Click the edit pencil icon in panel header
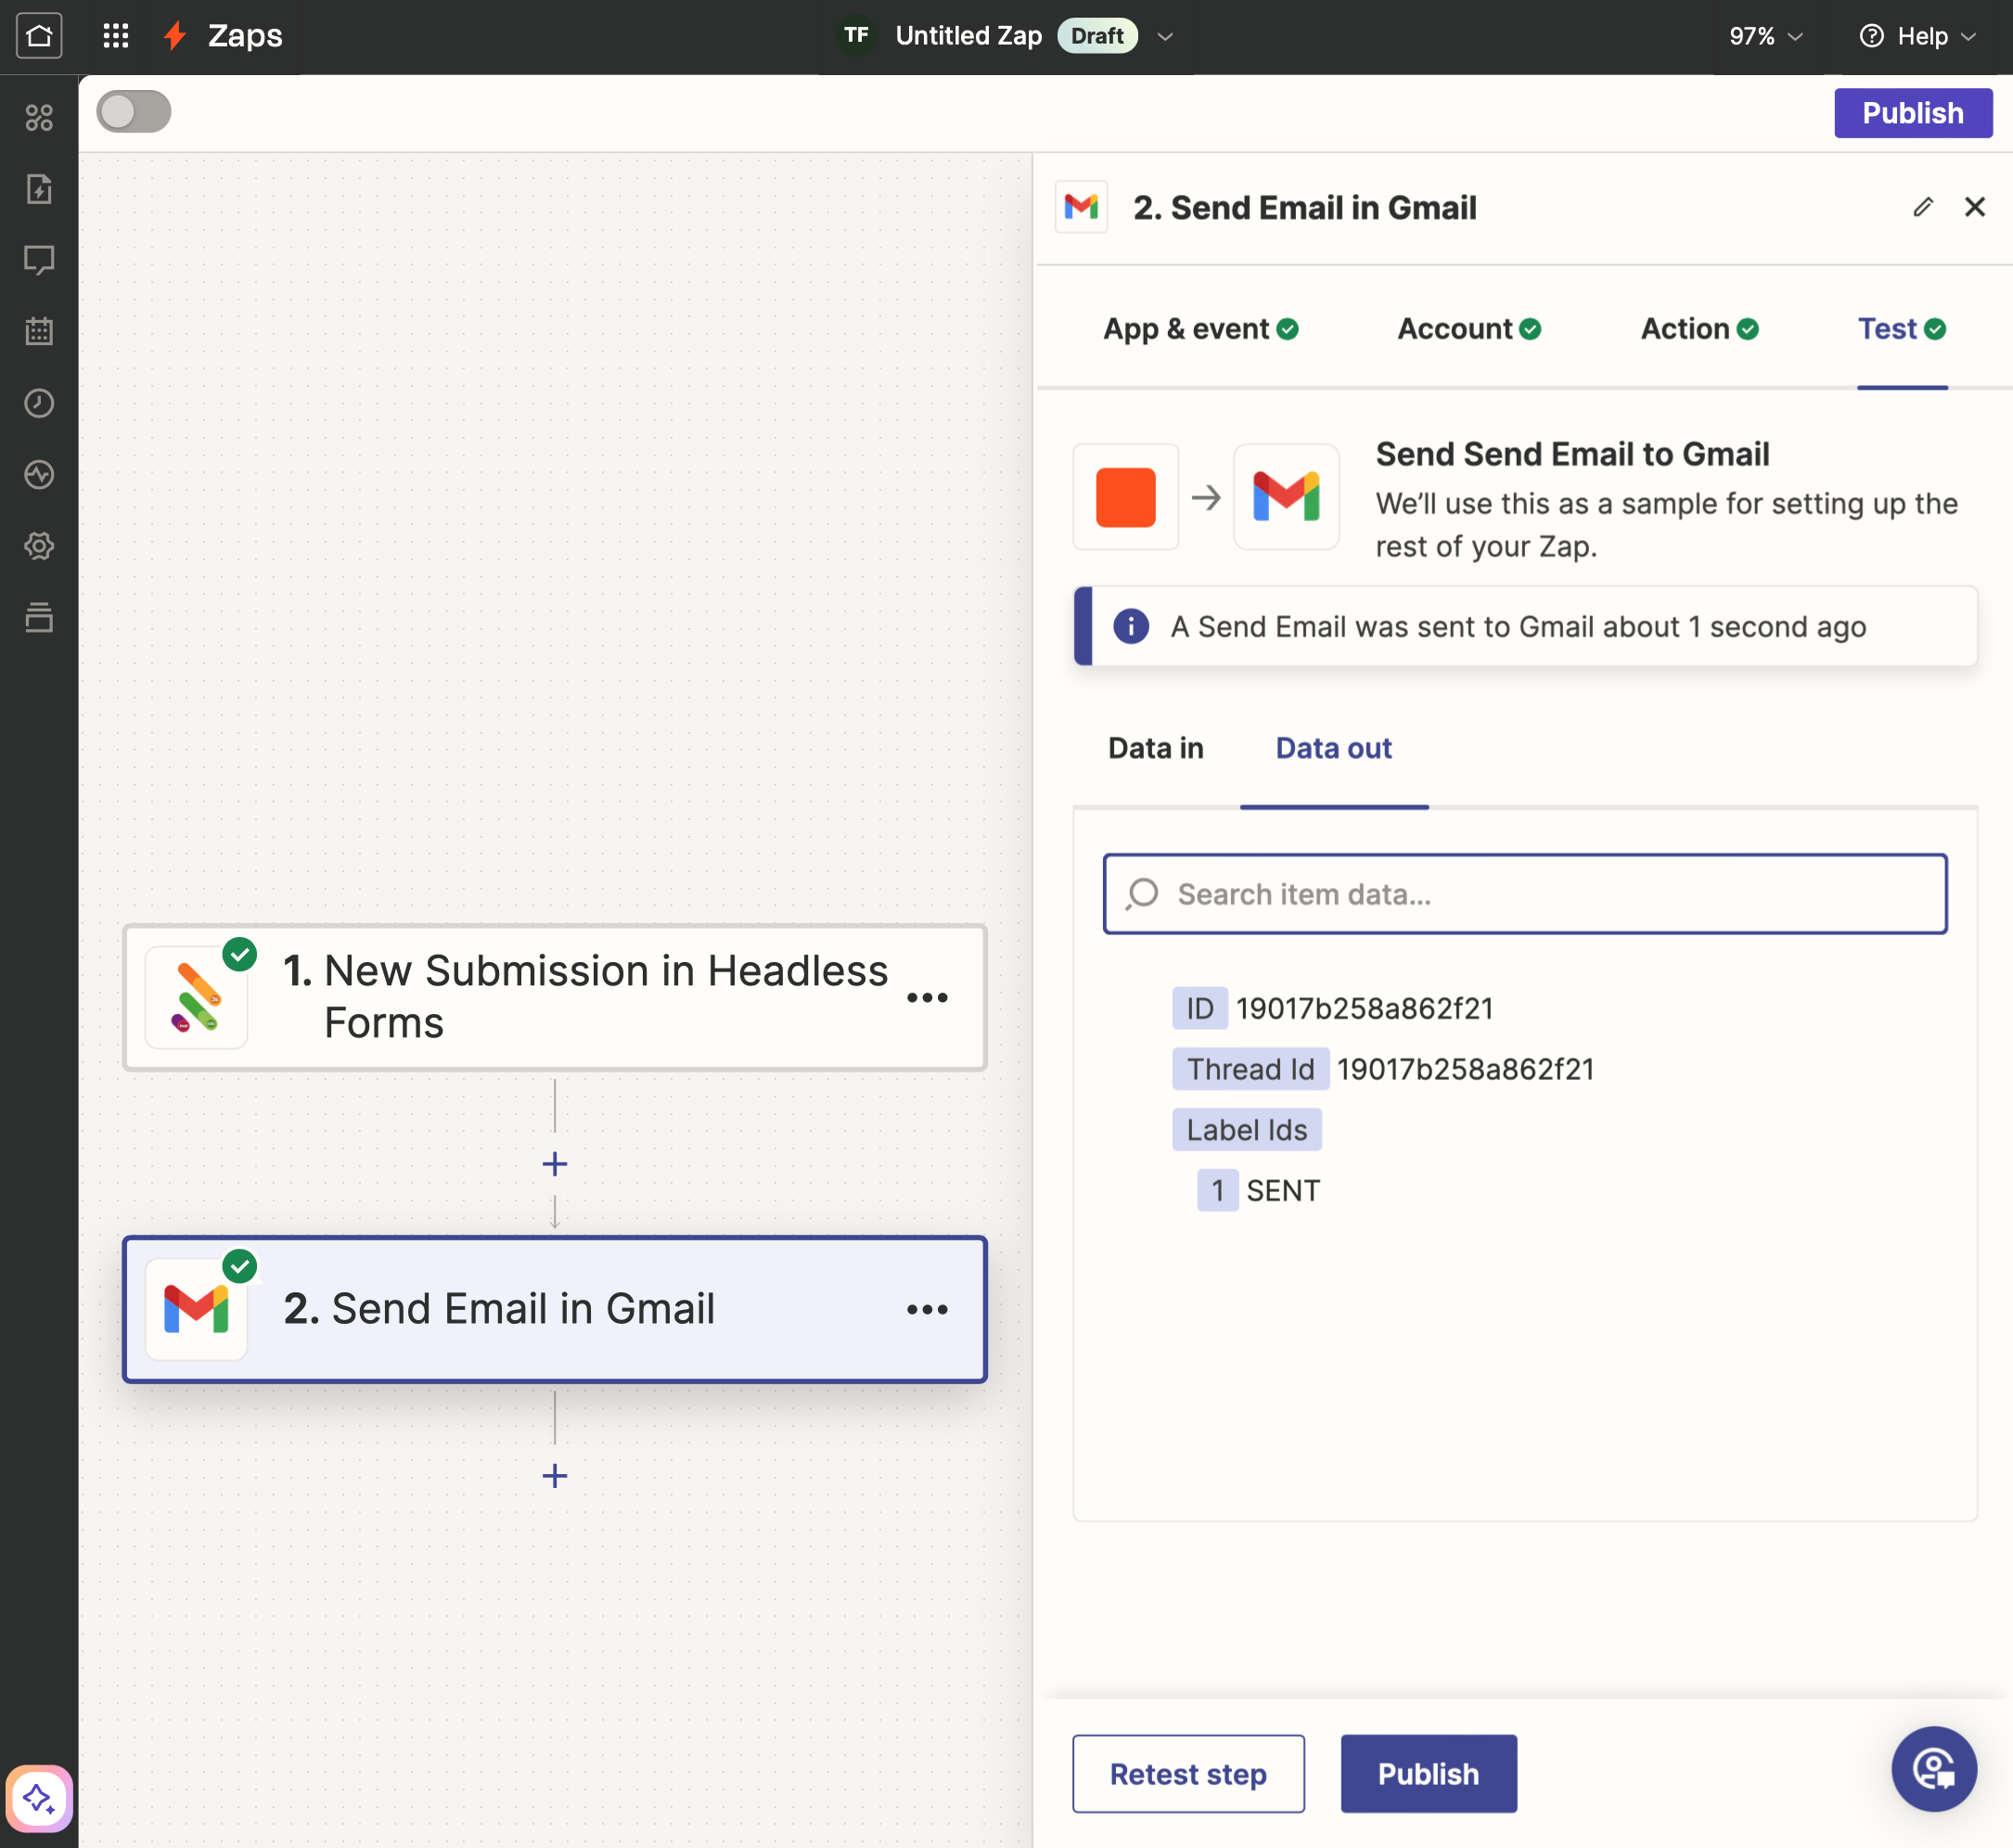The height and width of the screenshot is (1848, 2013). point(1922,205)
